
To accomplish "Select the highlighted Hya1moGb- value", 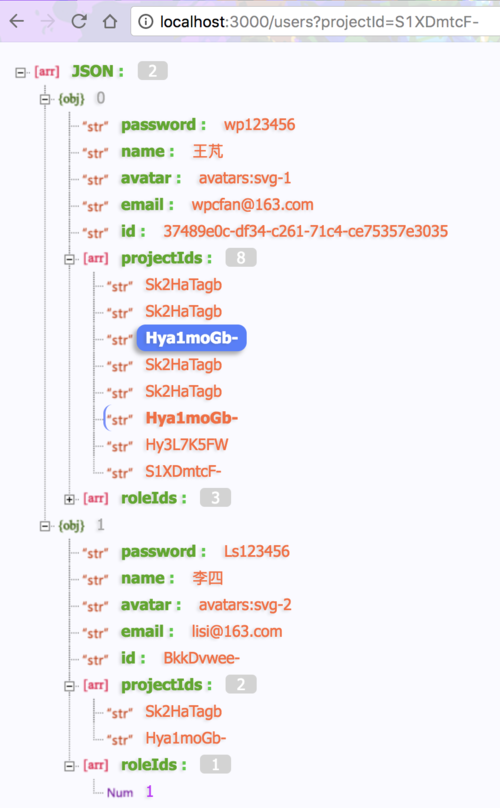I will (x=191, y=338).
